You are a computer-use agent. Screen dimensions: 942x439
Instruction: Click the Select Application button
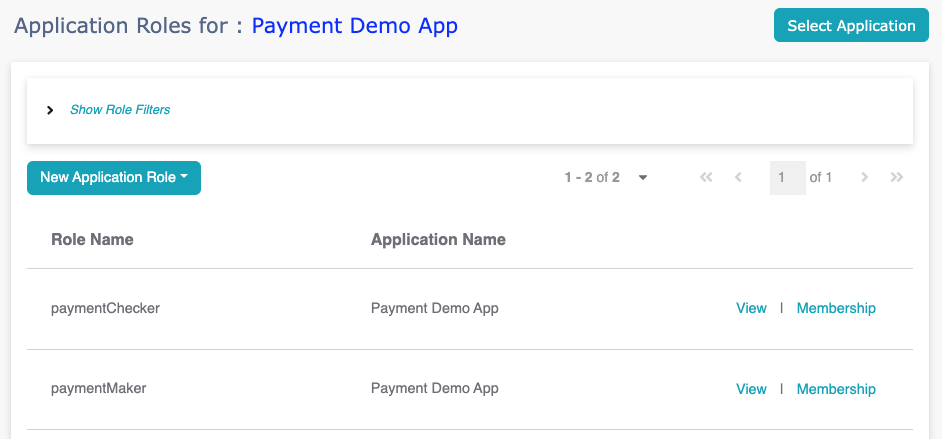pos(851,26)
